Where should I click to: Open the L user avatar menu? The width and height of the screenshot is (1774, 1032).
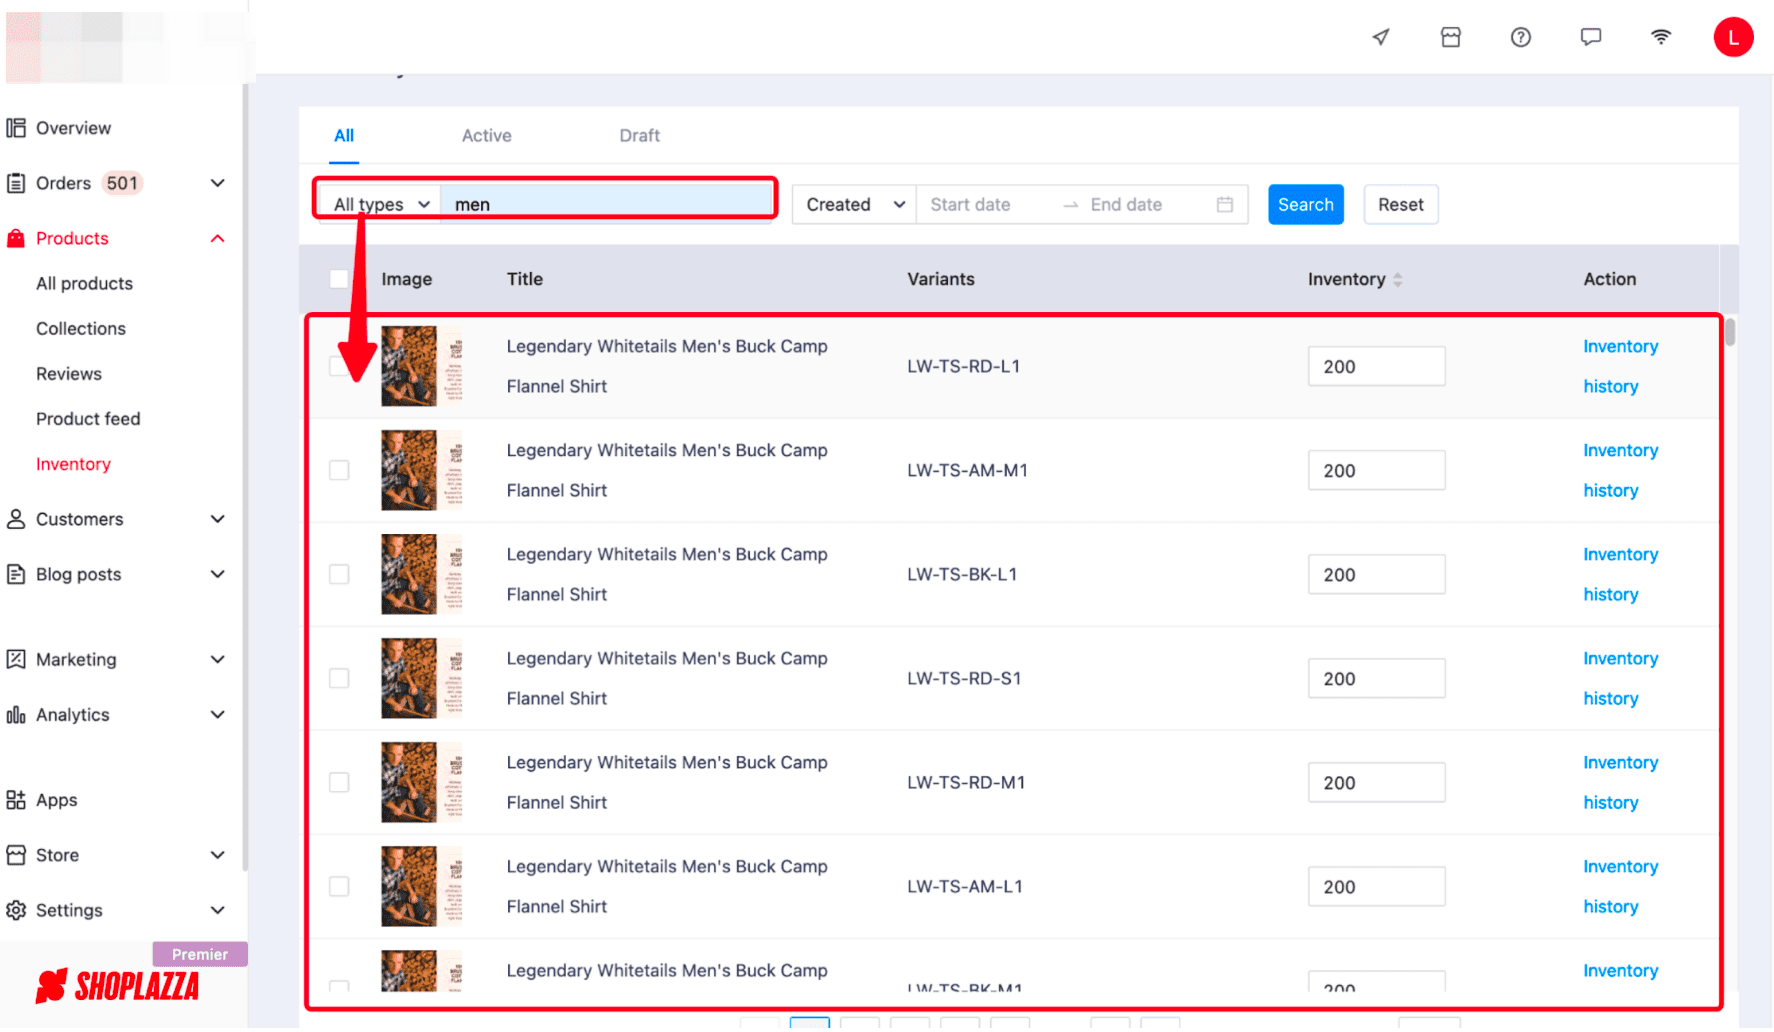[x=1733, y=37]
